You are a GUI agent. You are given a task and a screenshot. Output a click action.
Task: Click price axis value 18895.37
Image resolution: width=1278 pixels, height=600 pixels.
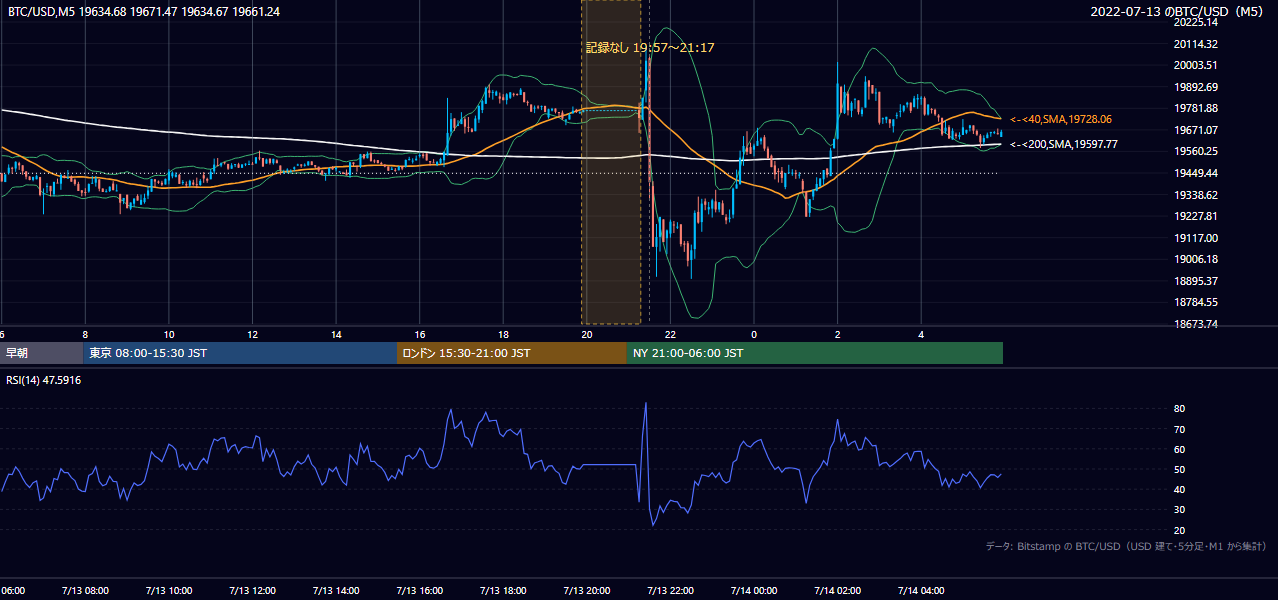1196,281
